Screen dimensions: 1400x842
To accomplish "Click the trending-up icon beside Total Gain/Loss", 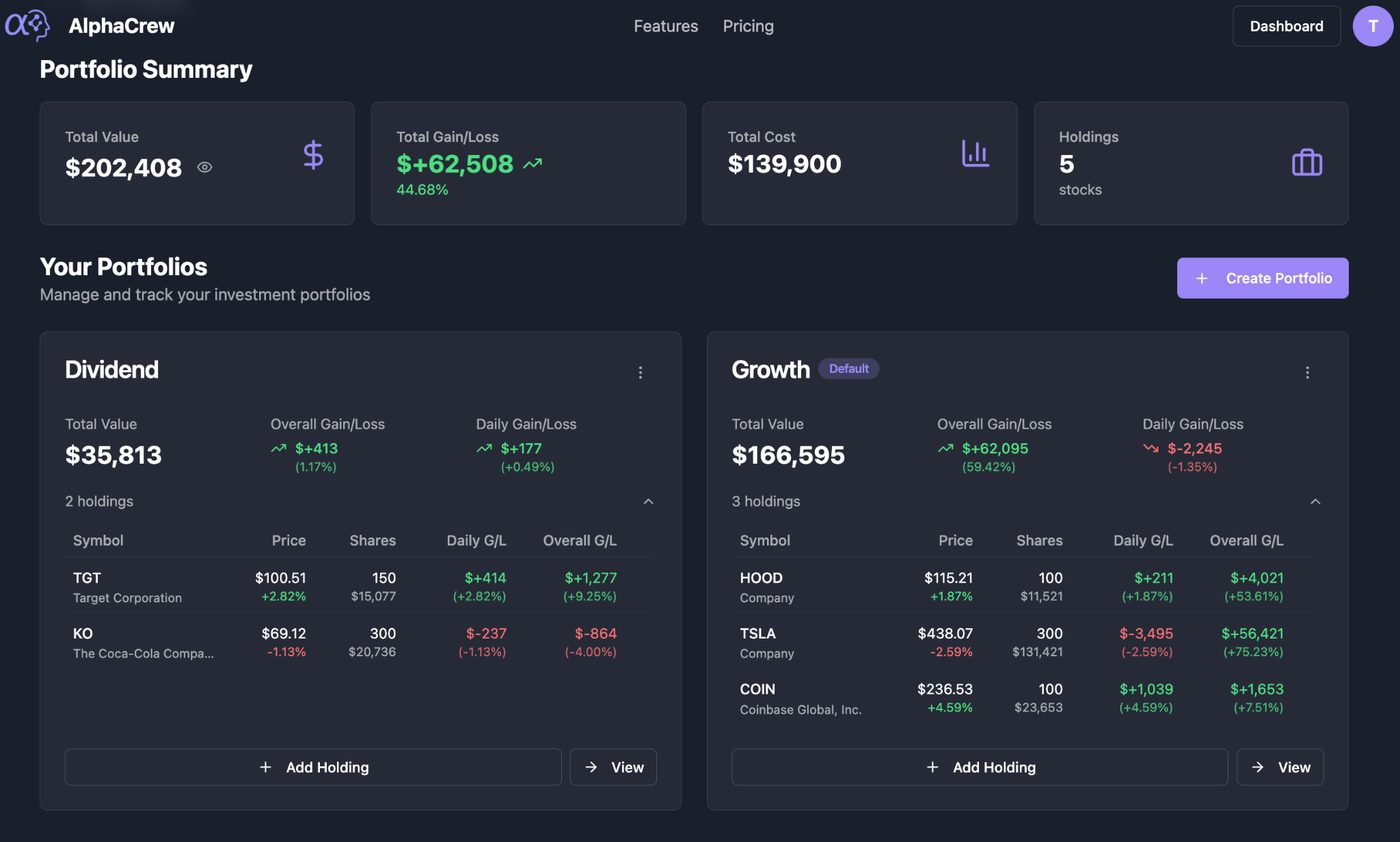I will click(x=533, y=162).
